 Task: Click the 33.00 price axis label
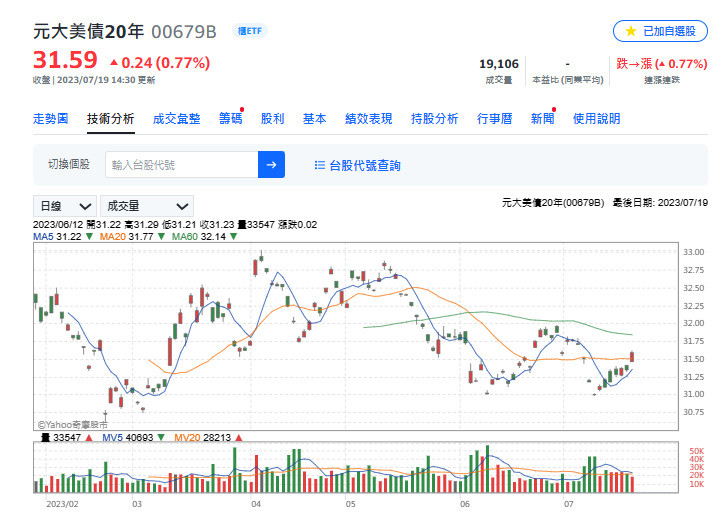[693, 252]
